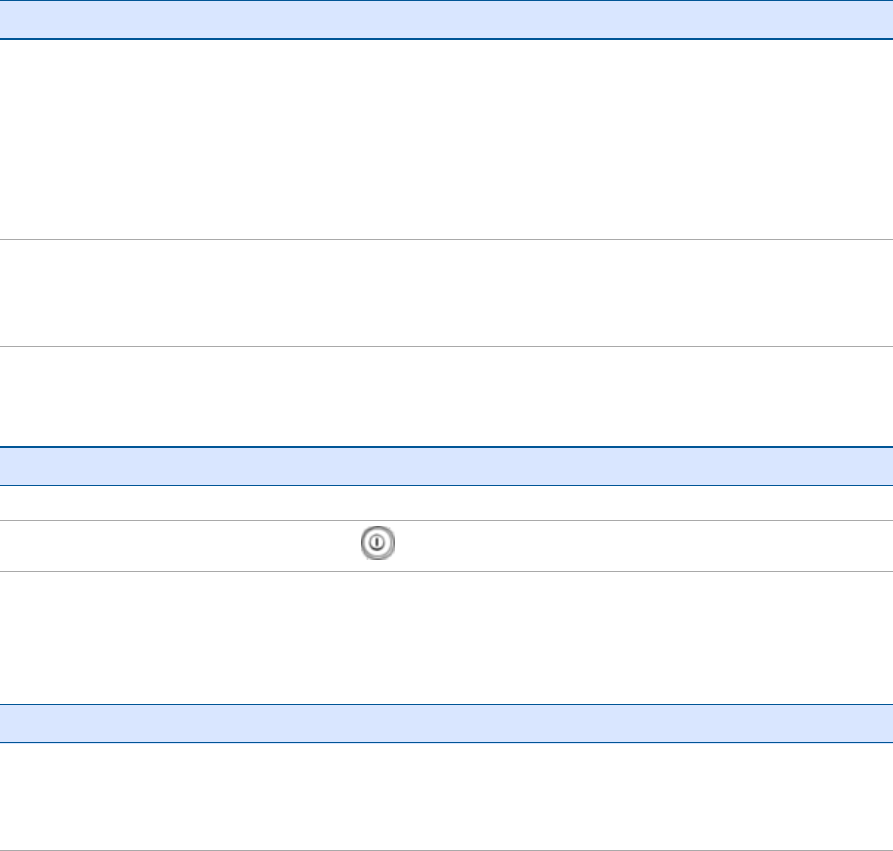
Task: Click blank cell left of power icon
Action: [170, 545]
